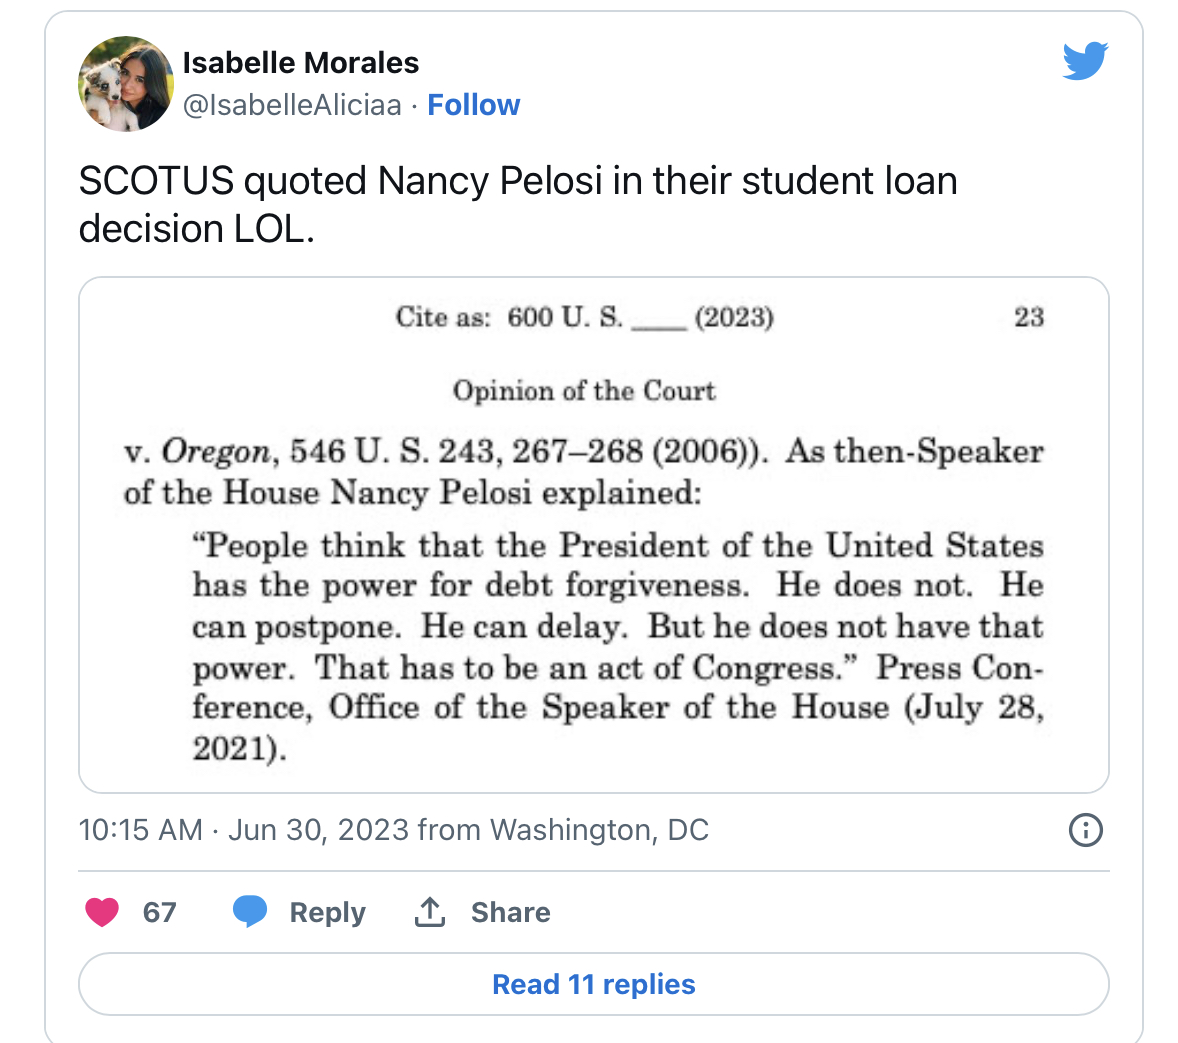This screenshot has width=1178, height=1043.
Task: Click the "Opinion of the Court" heading
Action: [x=584, y=390]
